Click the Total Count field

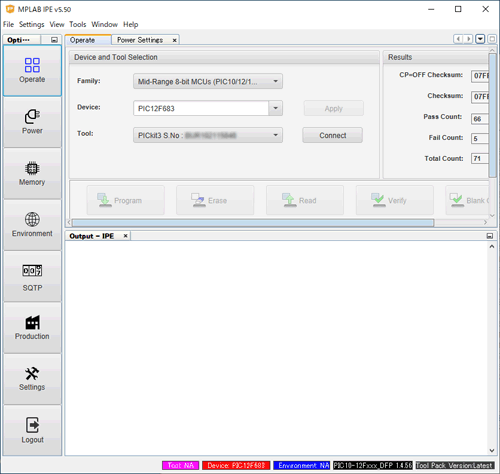480,158
